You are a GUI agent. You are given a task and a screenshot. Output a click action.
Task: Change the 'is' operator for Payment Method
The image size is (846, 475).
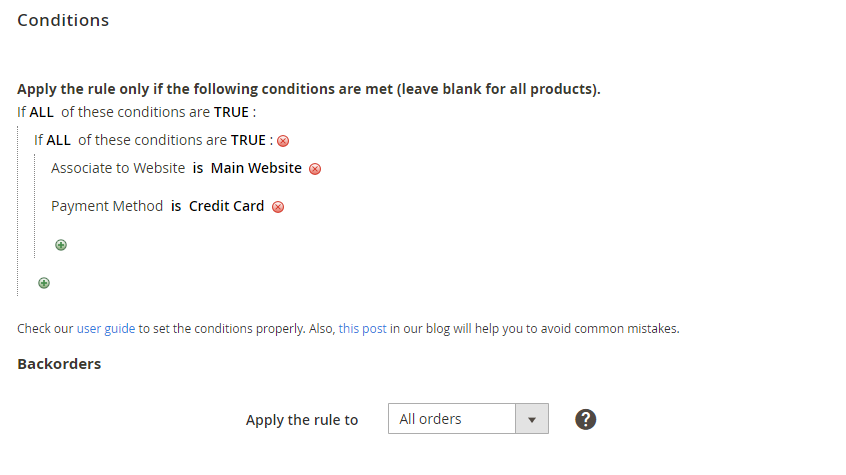(176, 206)
